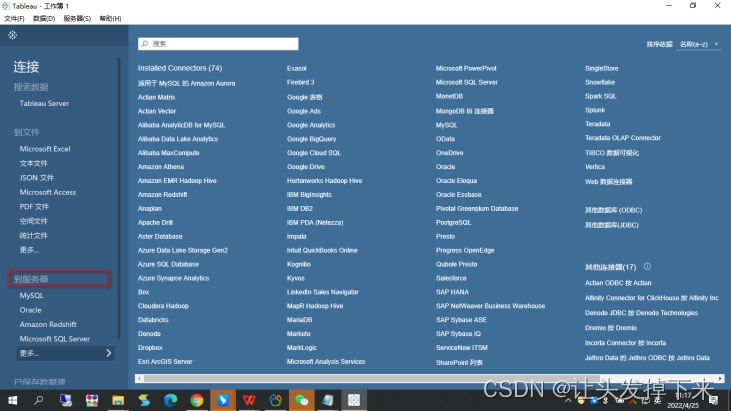Select OData connector

tap(445, 139)
